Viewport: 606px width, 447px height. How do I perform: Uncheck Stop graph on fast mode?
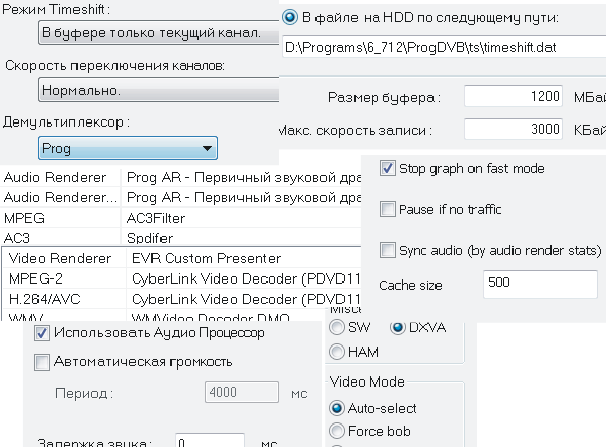(388, 169)
